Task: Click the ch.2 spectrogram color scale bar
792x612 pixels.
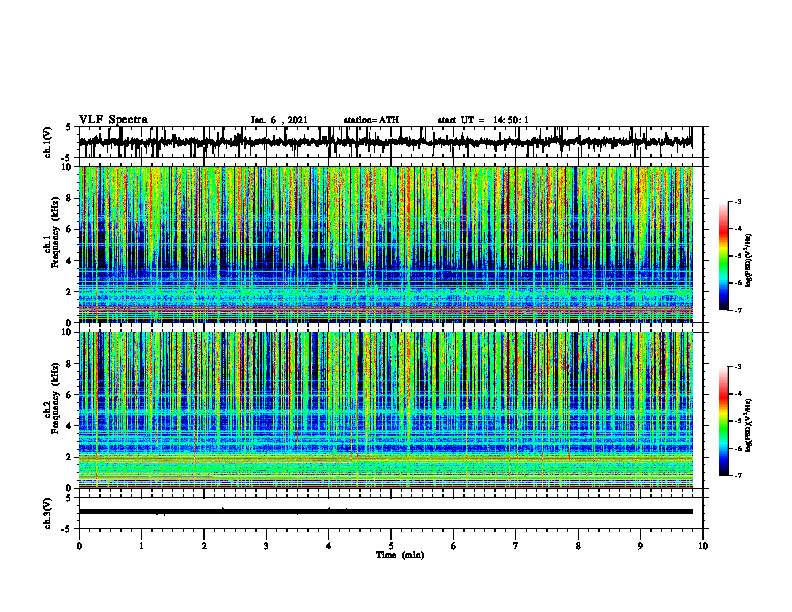Action: [724, 421]
